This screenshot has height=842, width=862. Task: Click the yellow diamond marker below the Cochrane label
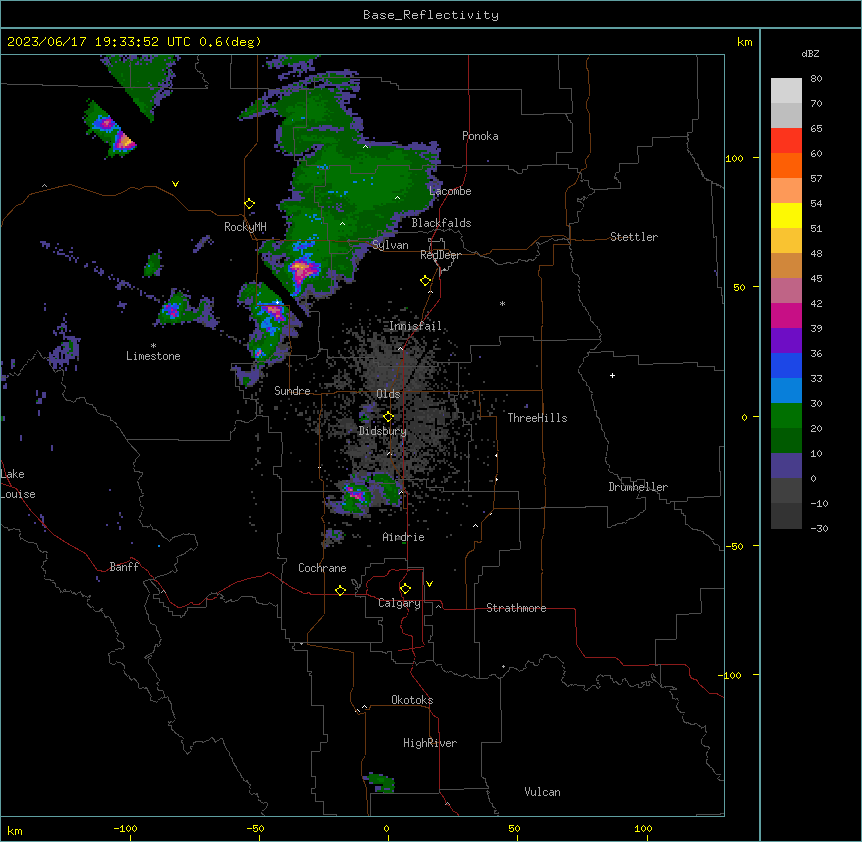point(340,590)
